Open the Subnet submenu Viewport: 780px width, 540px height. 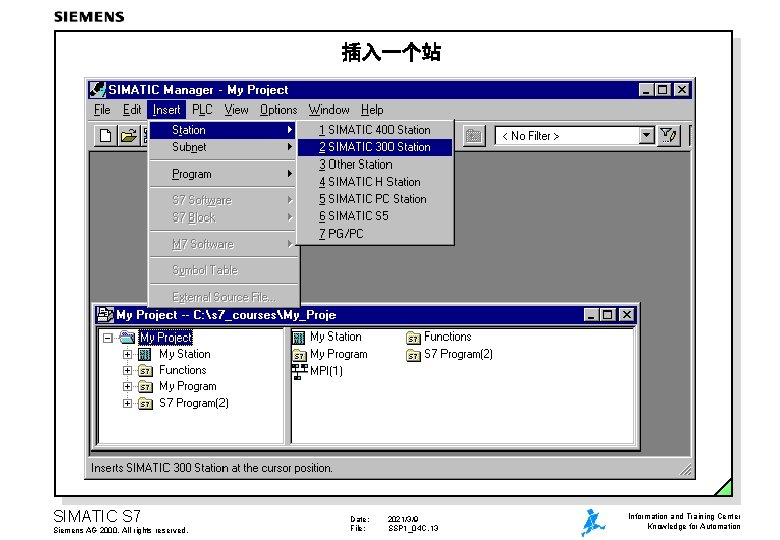click(222, 147)
